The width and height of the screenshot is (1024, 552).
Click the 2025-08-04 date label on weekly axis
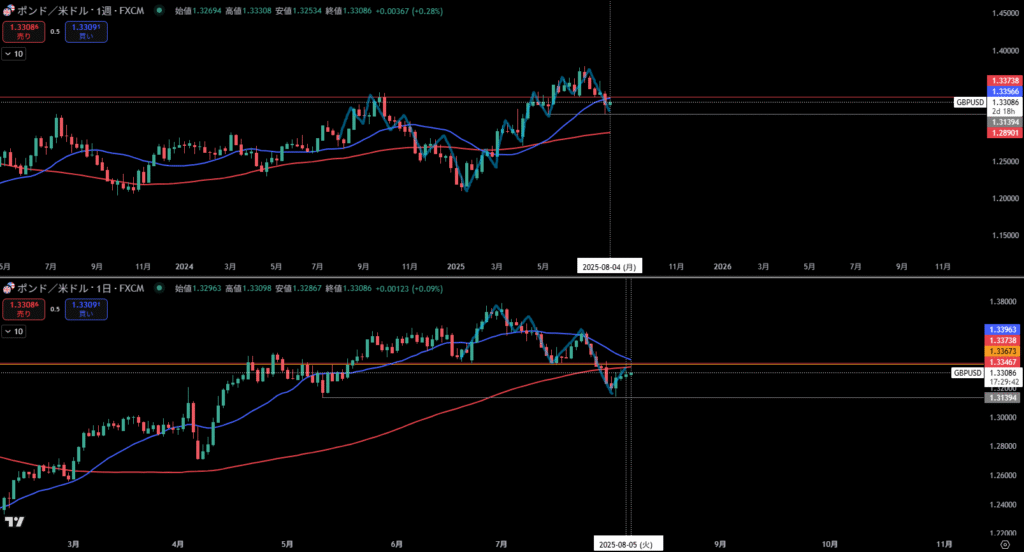pyautogui.click(x=609, y=267)
